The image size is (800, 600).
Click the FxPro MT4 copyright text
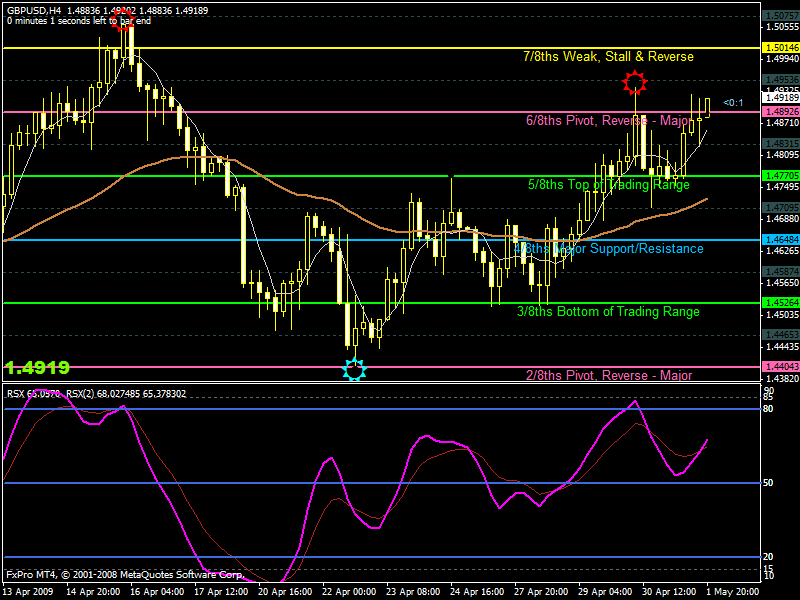click(x=125, y=574)
